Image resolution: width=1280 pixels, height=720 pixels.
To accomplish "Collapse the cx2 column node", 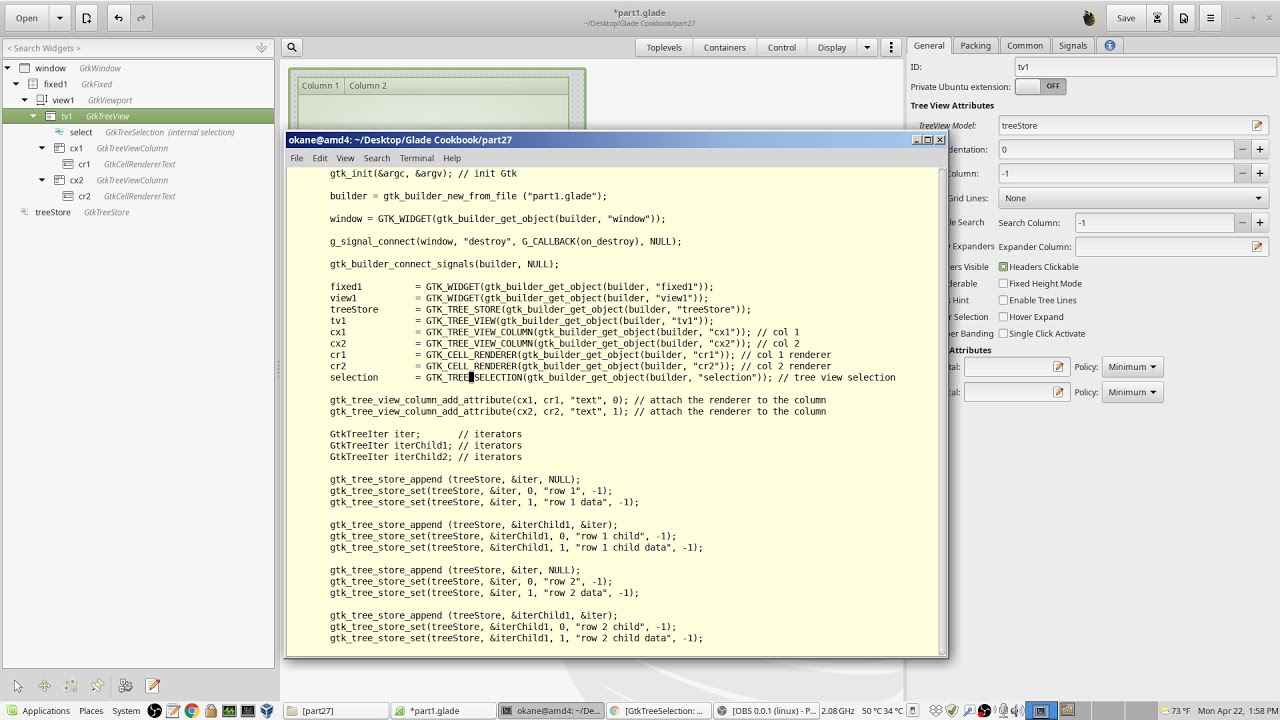I will coord(42,180).
